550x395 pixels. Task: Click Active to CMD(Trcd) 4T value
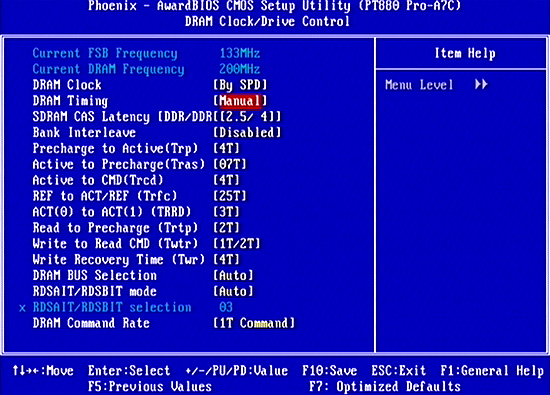click(x=226, y=180)
